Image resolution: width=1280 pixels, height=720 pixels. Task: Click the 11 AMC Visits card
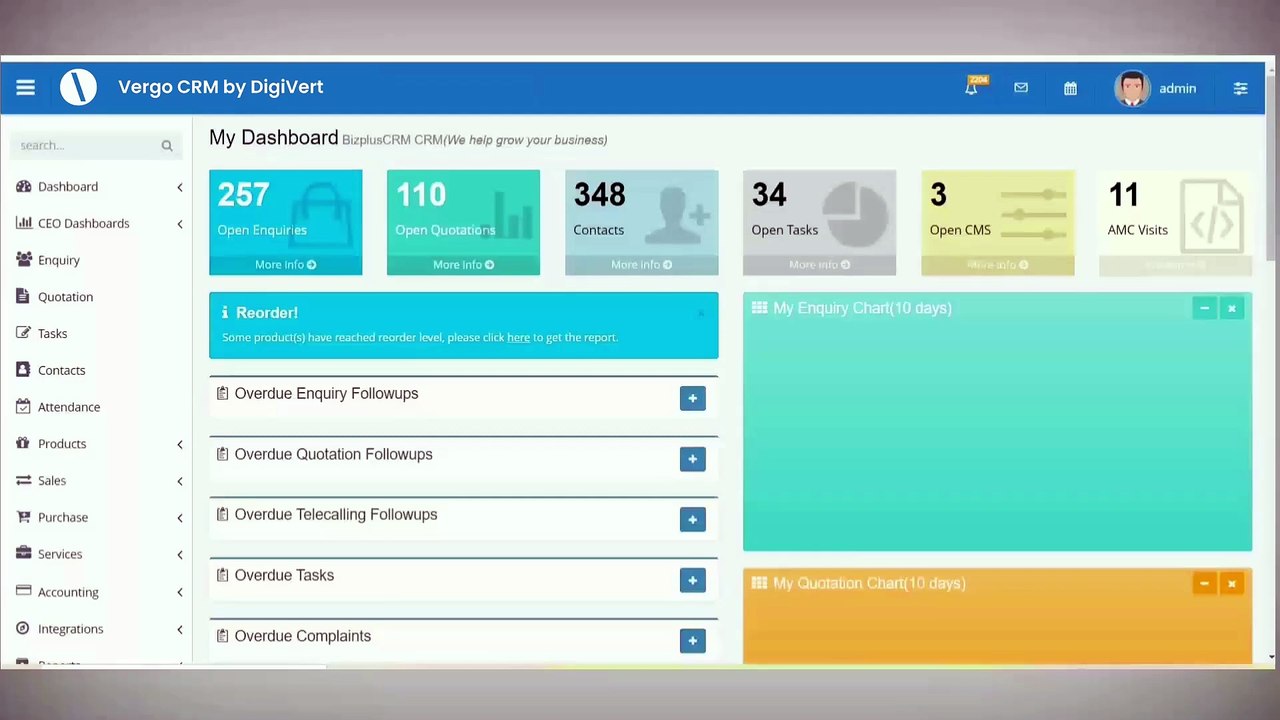[x=1175, y=222]
